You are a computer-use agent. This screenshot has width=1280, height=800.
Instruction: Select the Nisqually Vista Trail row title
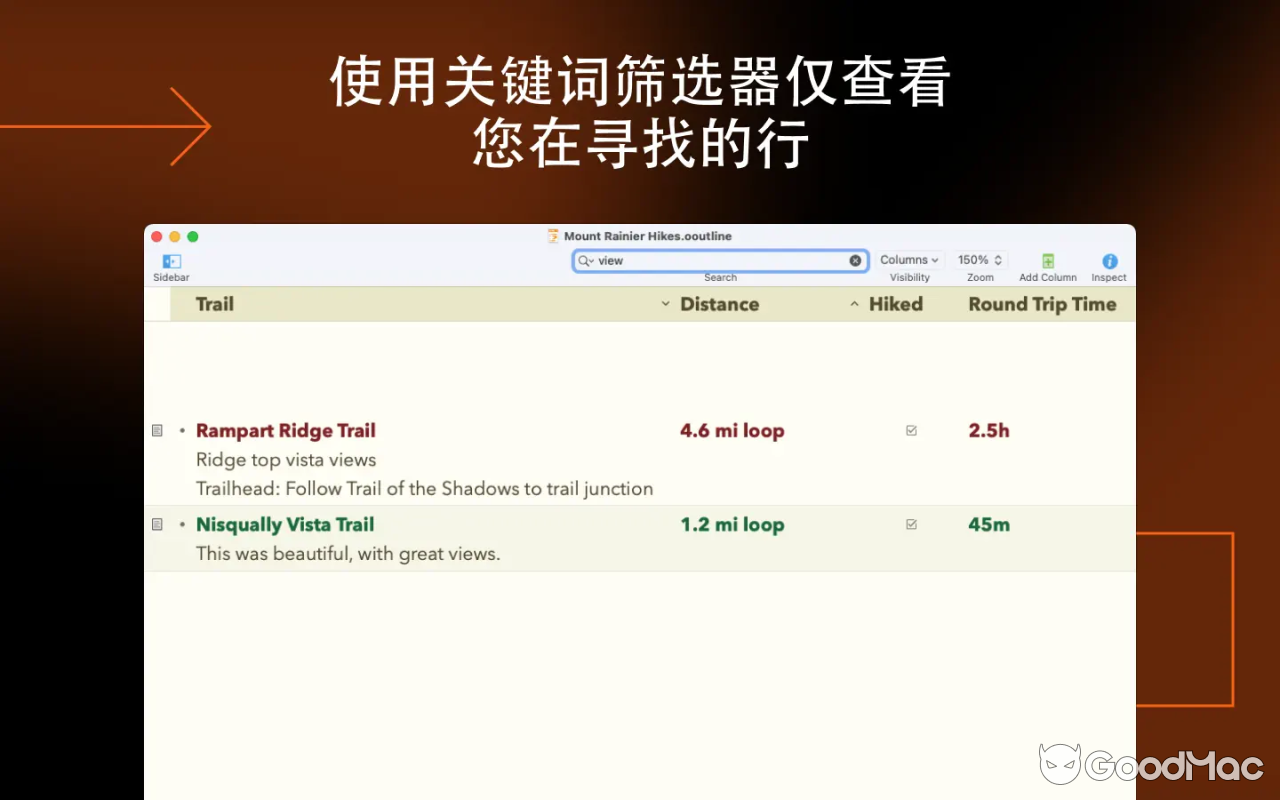[x=285, y=525]
